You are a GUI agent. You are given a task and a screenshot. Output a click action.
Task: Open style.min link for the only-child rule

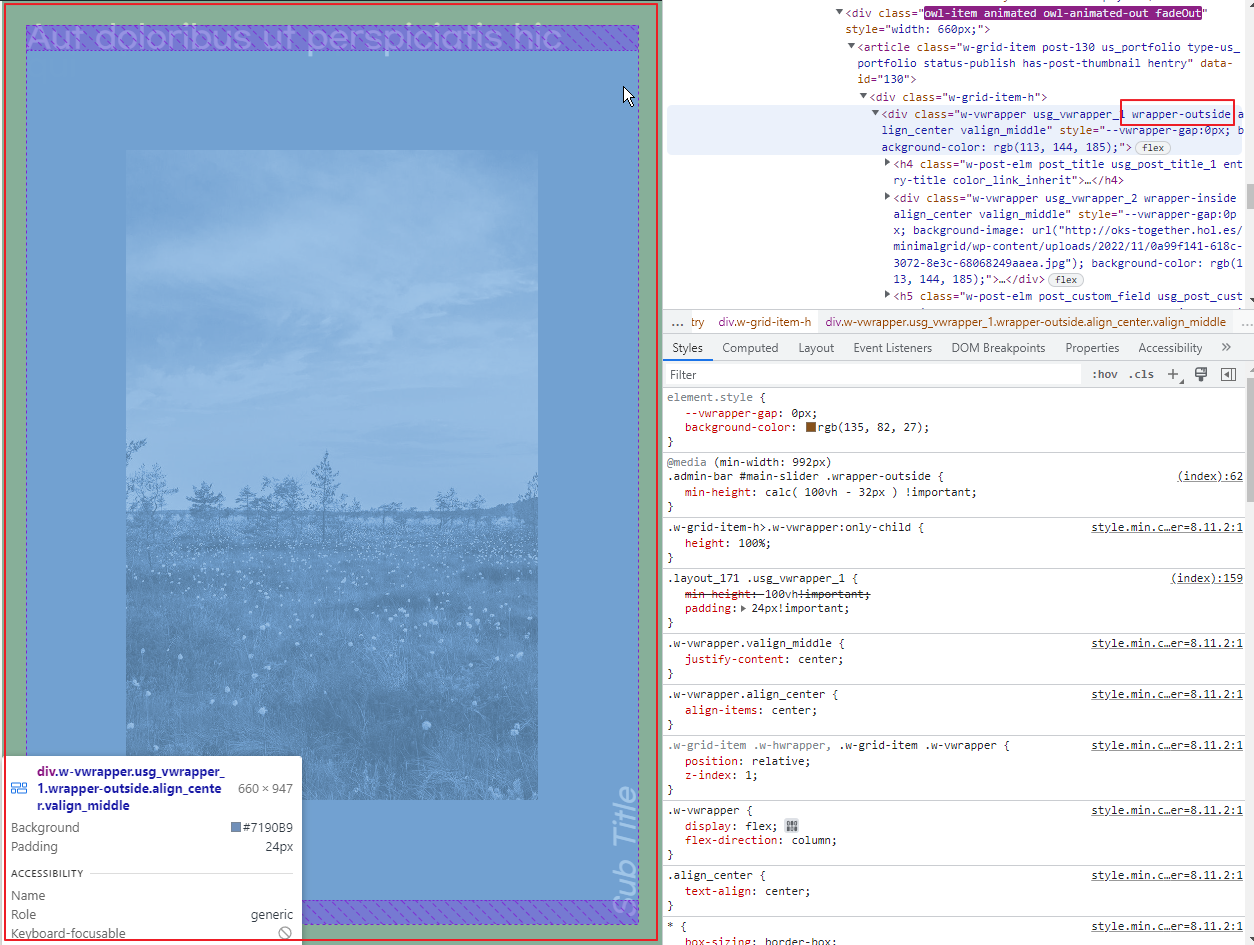[1167, 527]
